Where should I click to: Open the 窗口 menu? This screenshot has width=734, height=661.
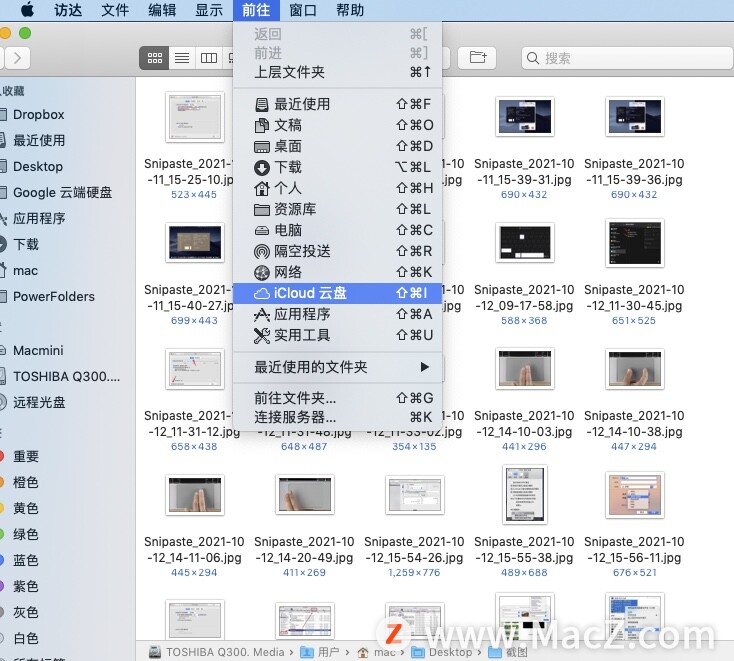pyautogui.click(x=303, y=10)
